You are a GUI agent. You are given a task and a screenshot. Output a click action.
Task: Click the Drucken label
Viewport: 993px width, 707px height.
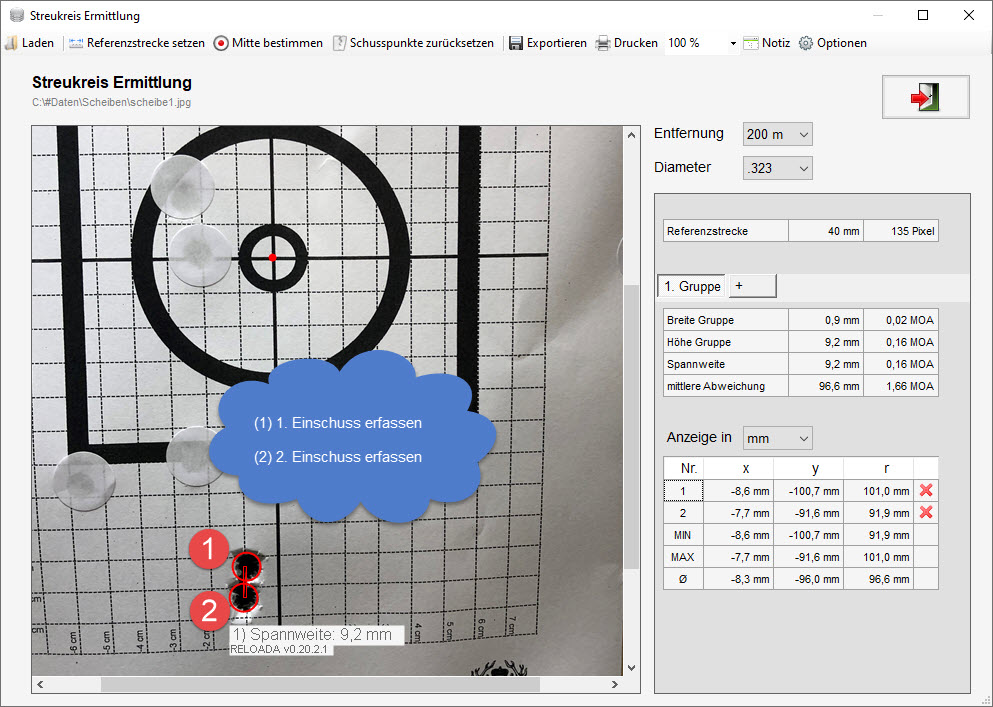(636, 43)
